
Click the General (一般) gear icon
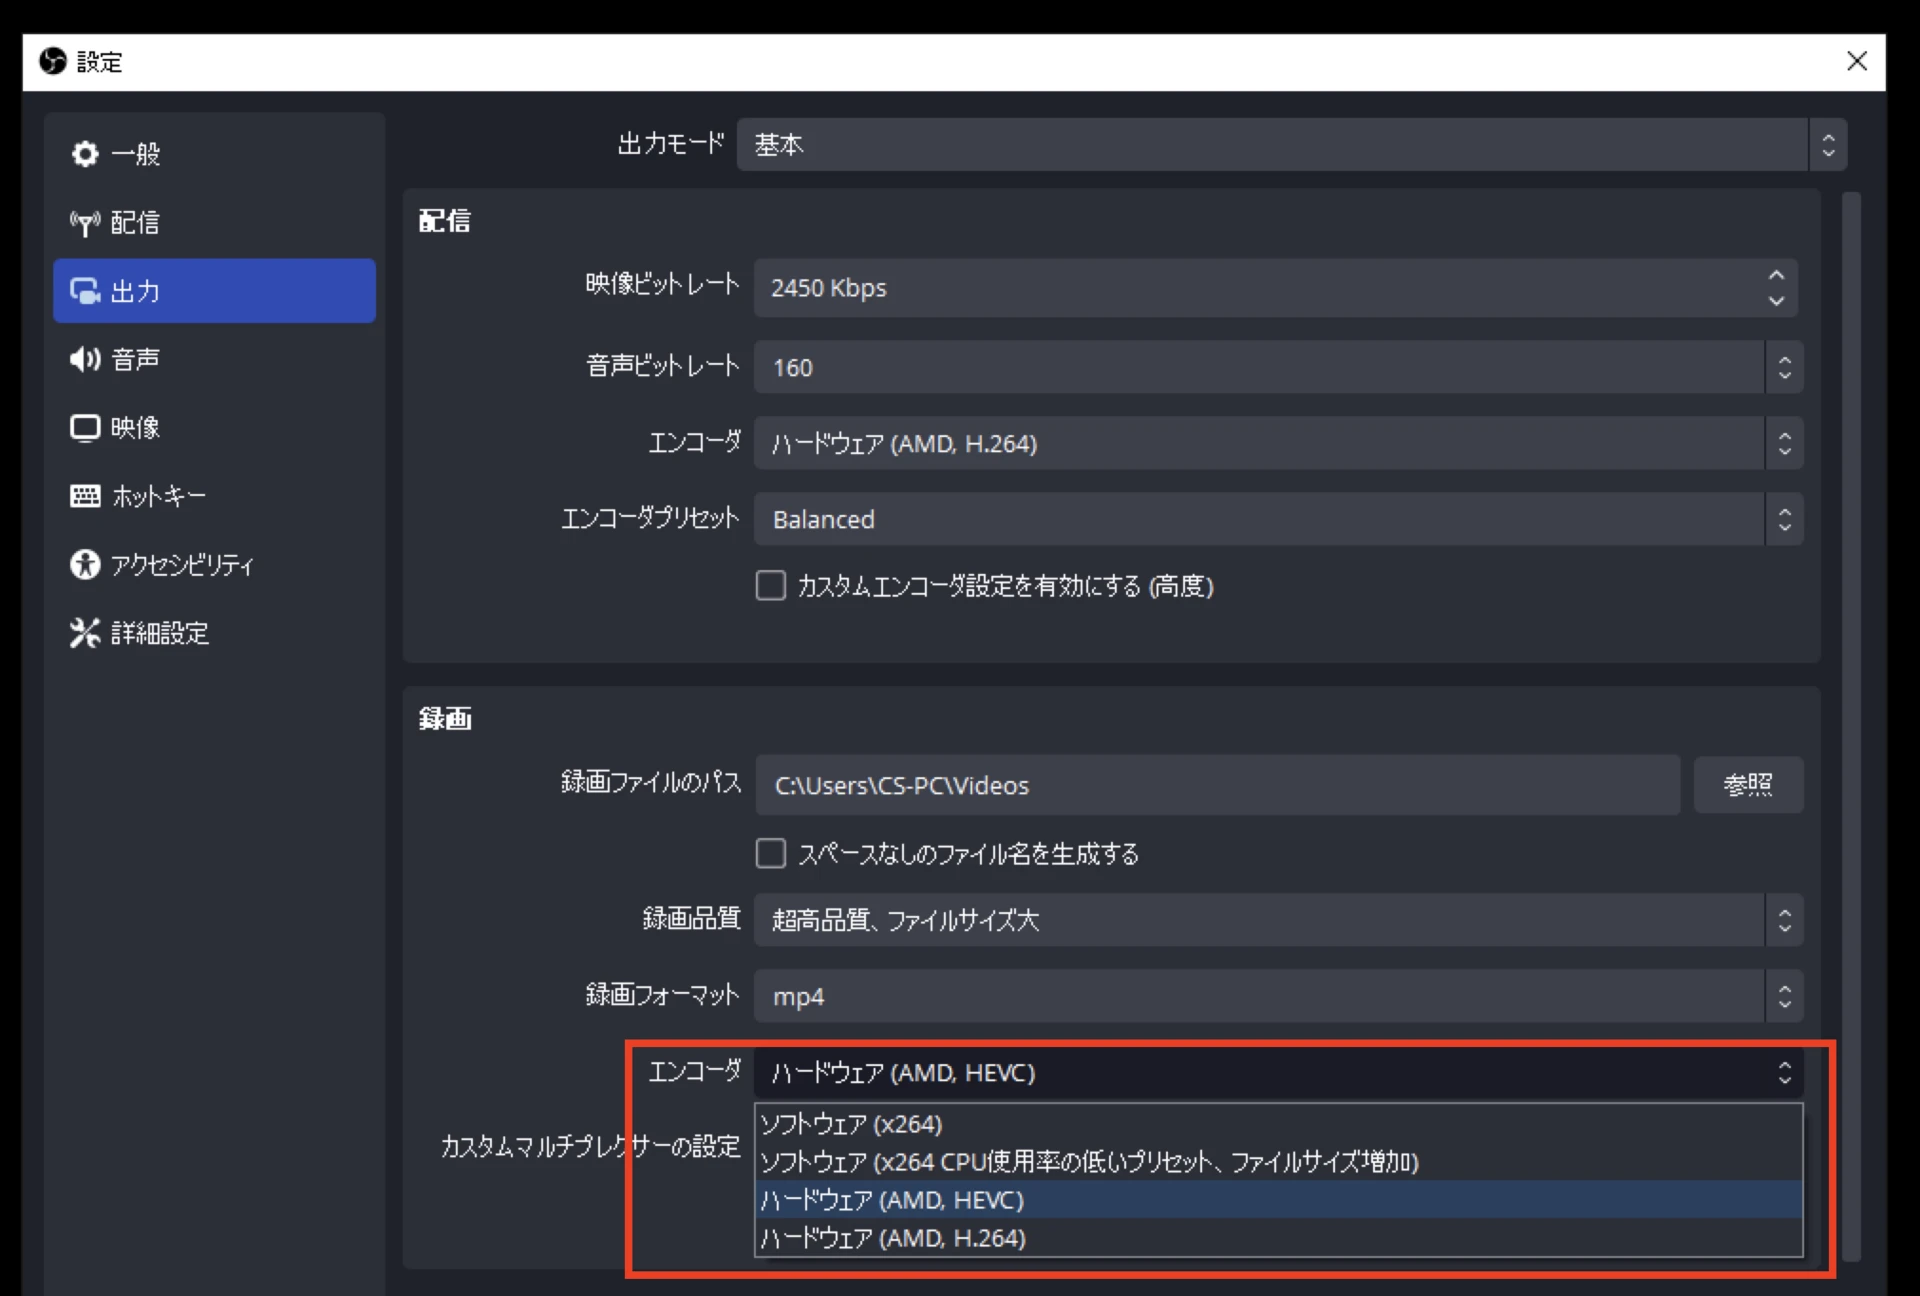85,154
